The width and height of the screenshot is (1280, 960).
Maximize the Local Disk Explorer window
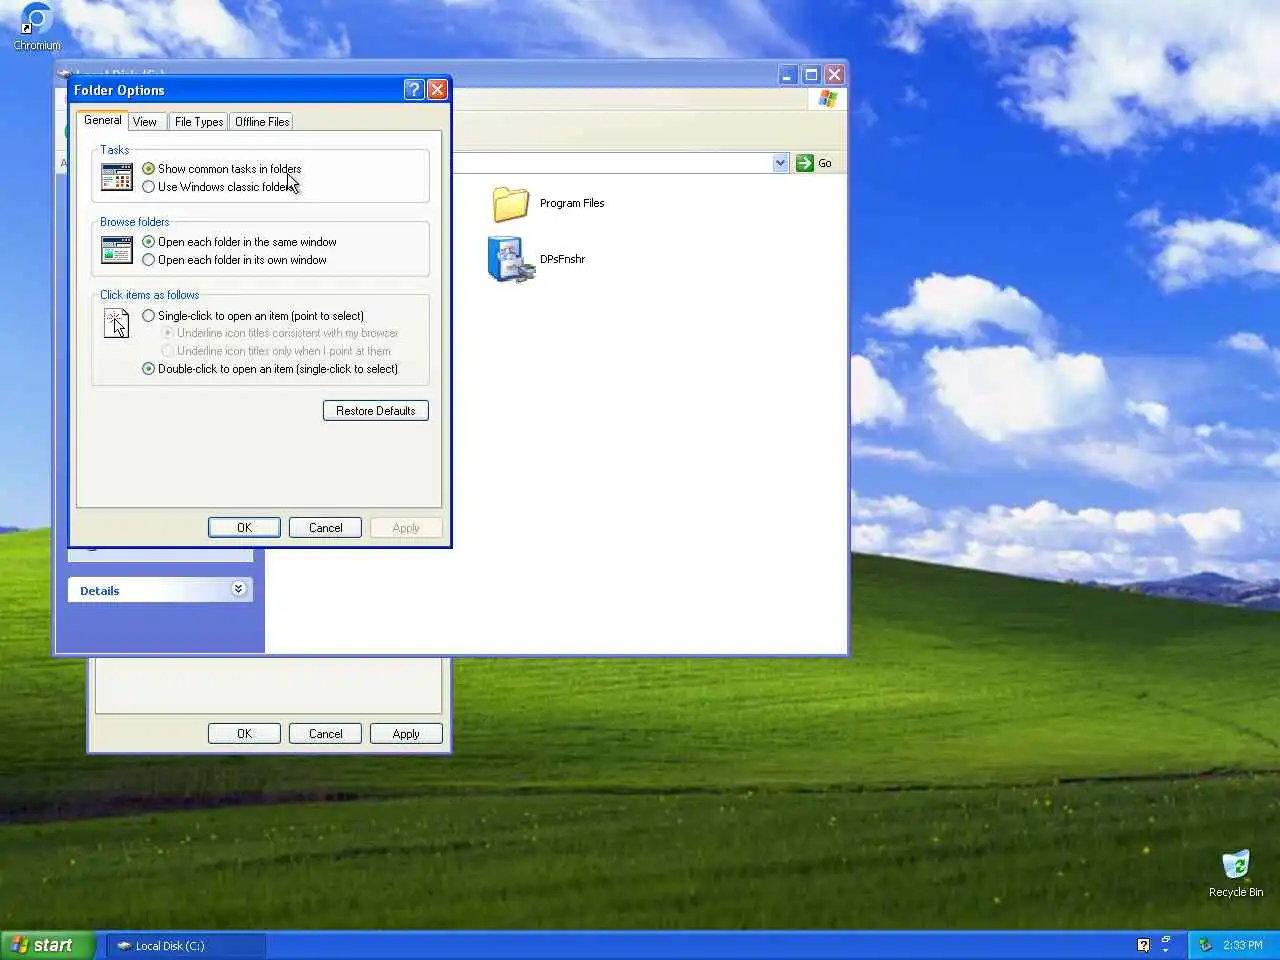pyautogui.click(x=811, y=75)
